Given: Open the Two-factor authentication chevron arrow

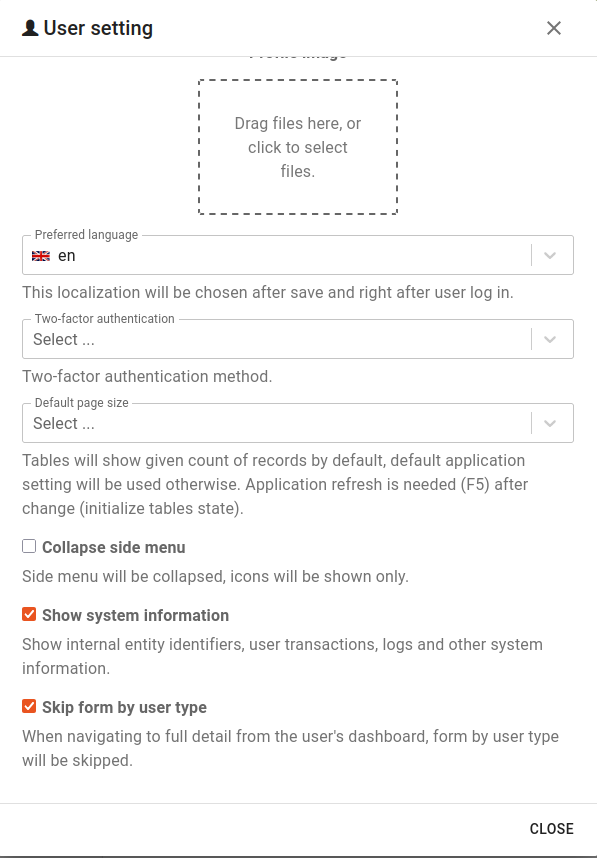Looking at the screenshot, I should pos(550,339).
